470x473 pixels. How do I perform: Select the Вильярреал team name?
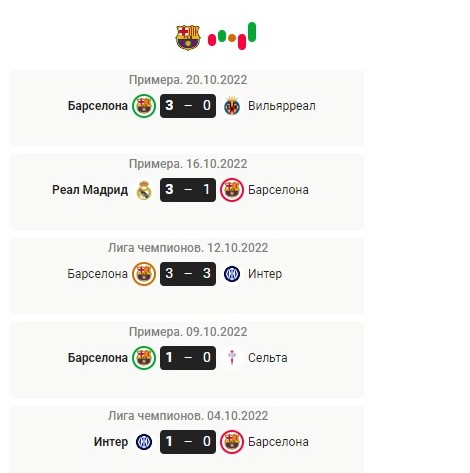click(x=282, y=106)
